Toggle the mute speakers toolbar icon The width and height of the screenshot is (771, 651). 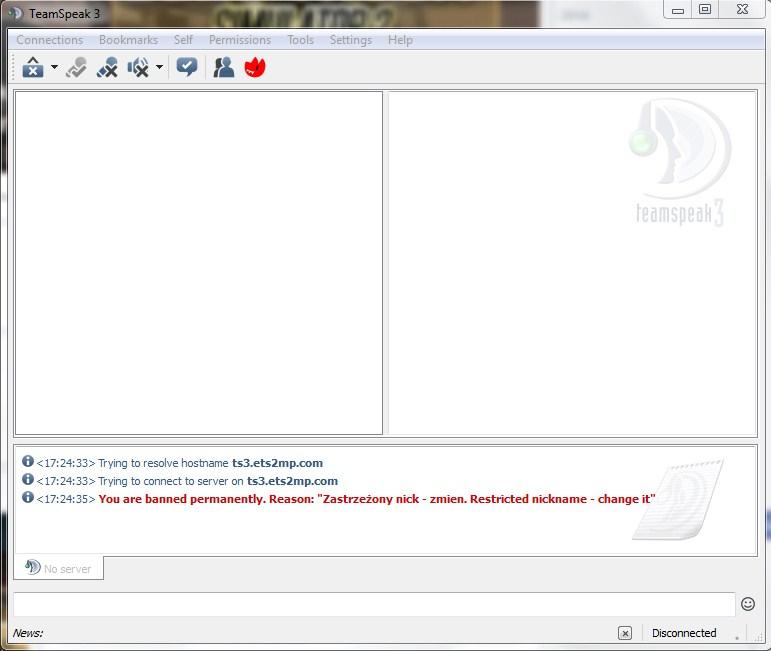click(x=138, y=68)
